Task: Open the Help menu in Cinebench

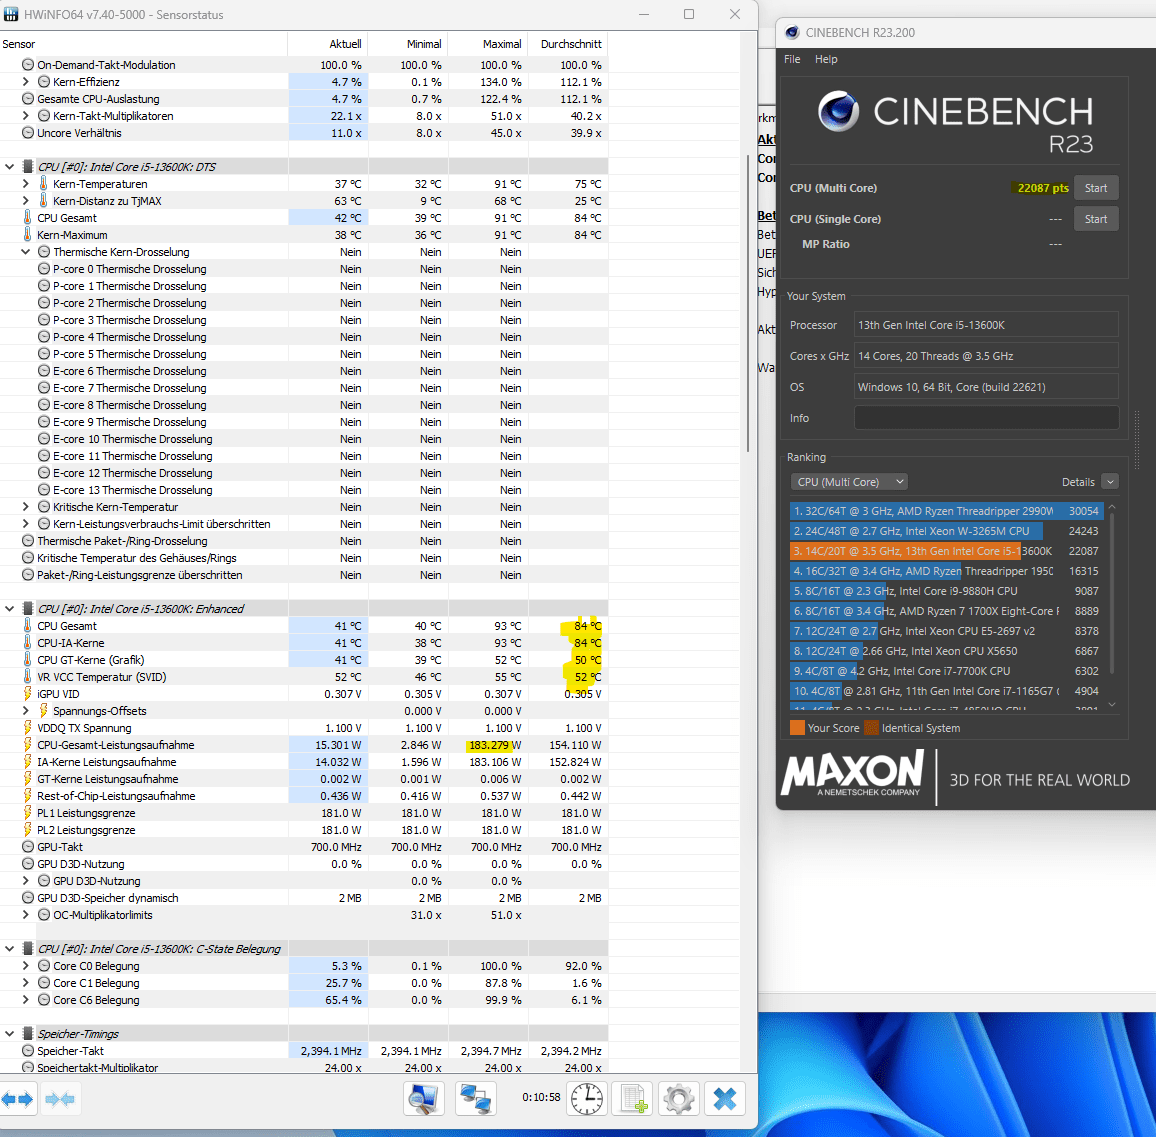Action: coord(826,59)
